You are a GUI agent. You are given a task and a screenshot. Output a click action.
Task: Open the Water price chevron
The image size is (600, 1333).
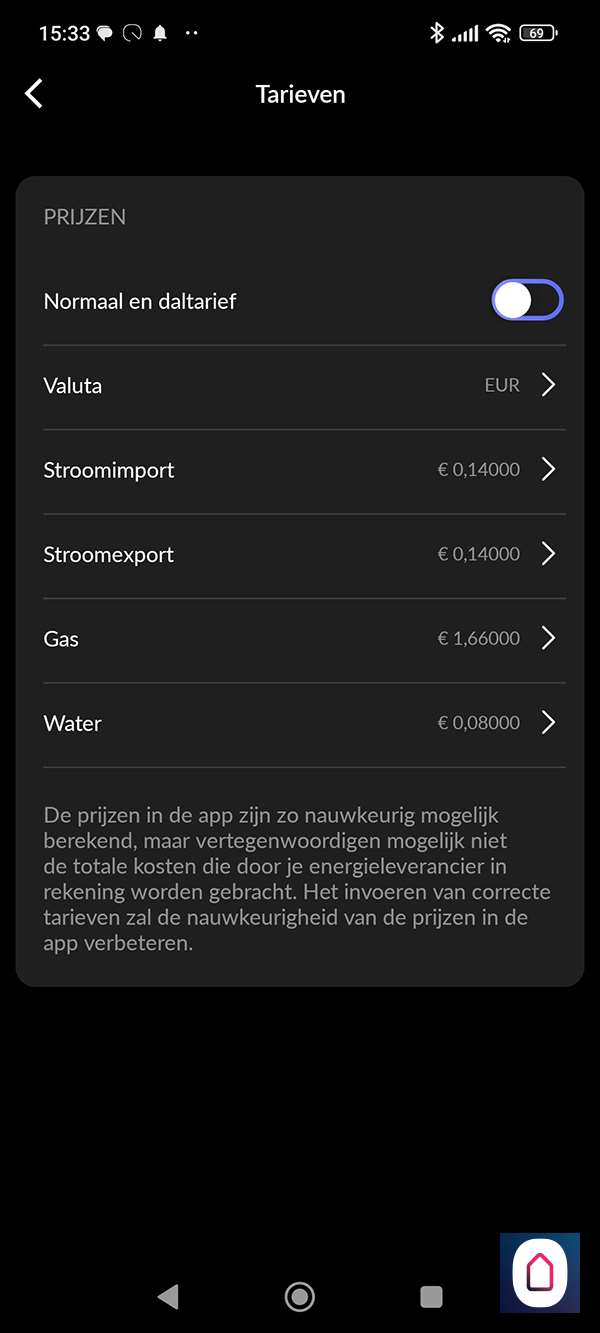click(548, 723)
